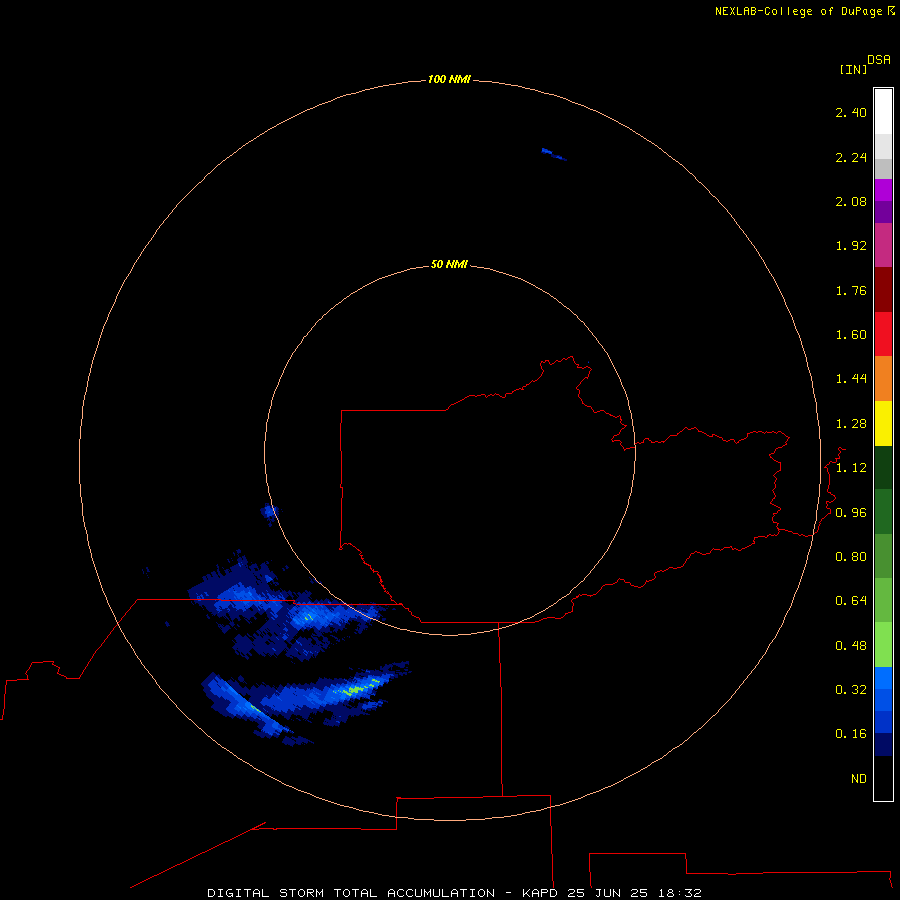Screen dimensions: 900x900
Task: Select the 1.12 legend value
Action: (851, 468)
